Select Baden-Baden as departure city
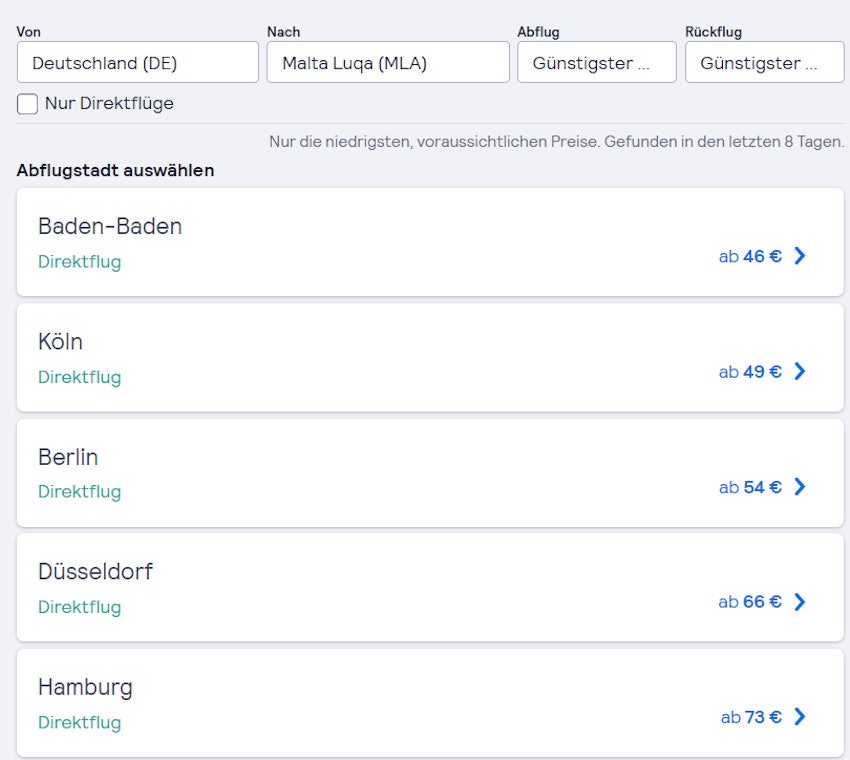The height and width of the screenshot is (760, 850). pos(110,227)
